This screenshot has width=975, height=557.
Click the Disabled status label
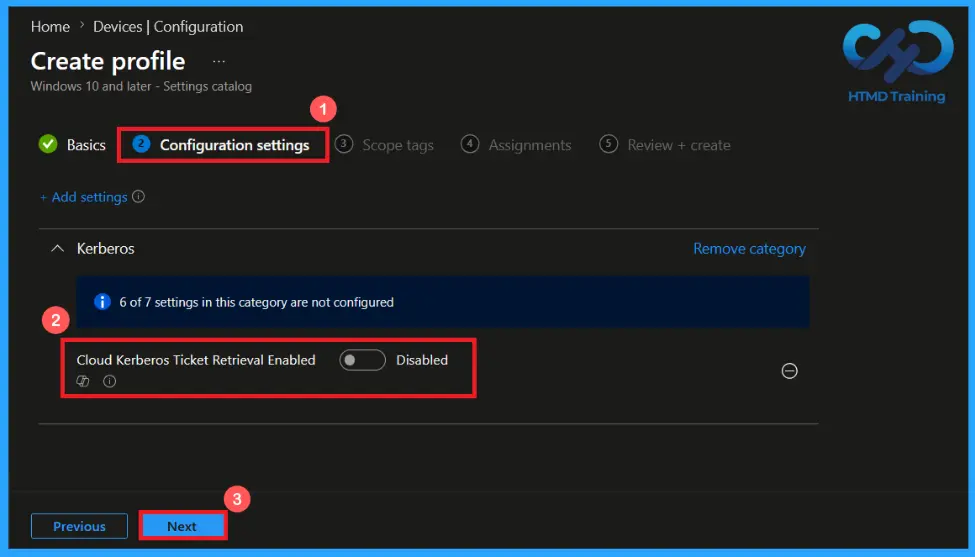[x=422, y=360]
